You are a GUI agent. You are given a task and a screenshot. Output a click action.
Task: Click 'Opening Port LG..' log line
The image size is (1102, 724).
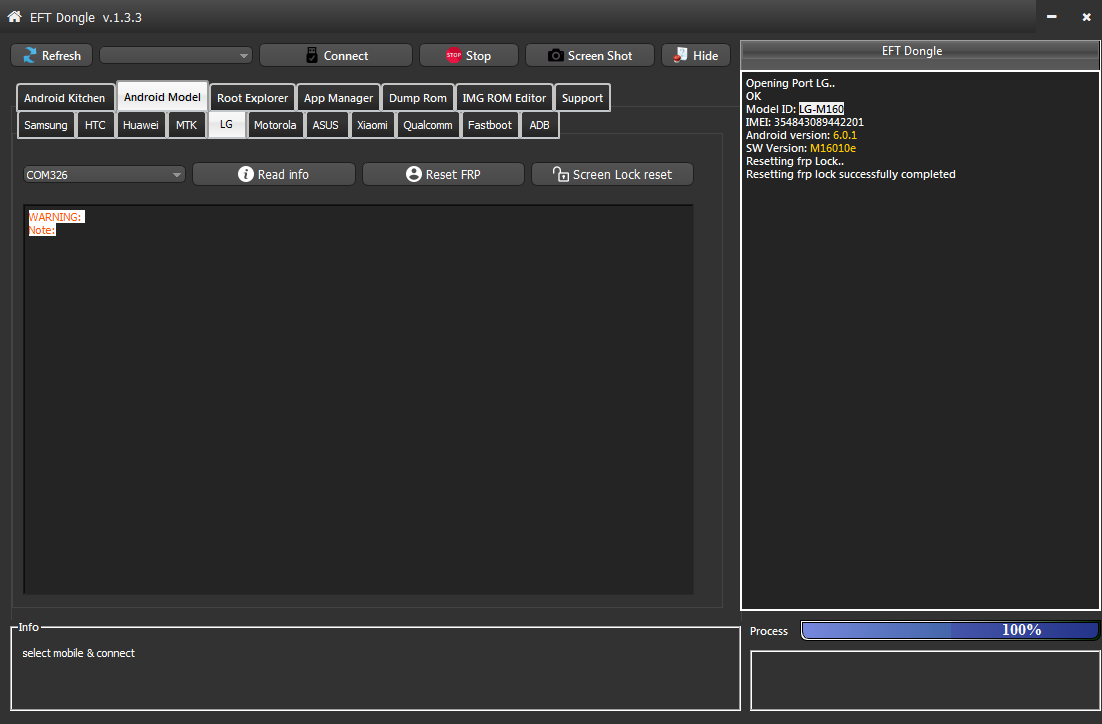point(790,83)
